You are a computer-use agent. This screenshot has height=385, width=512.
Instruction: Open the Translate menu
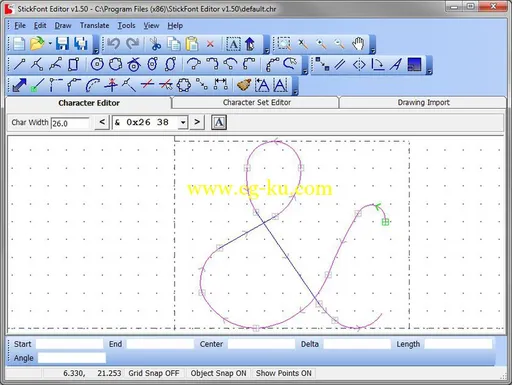click(x=94, y=26)
